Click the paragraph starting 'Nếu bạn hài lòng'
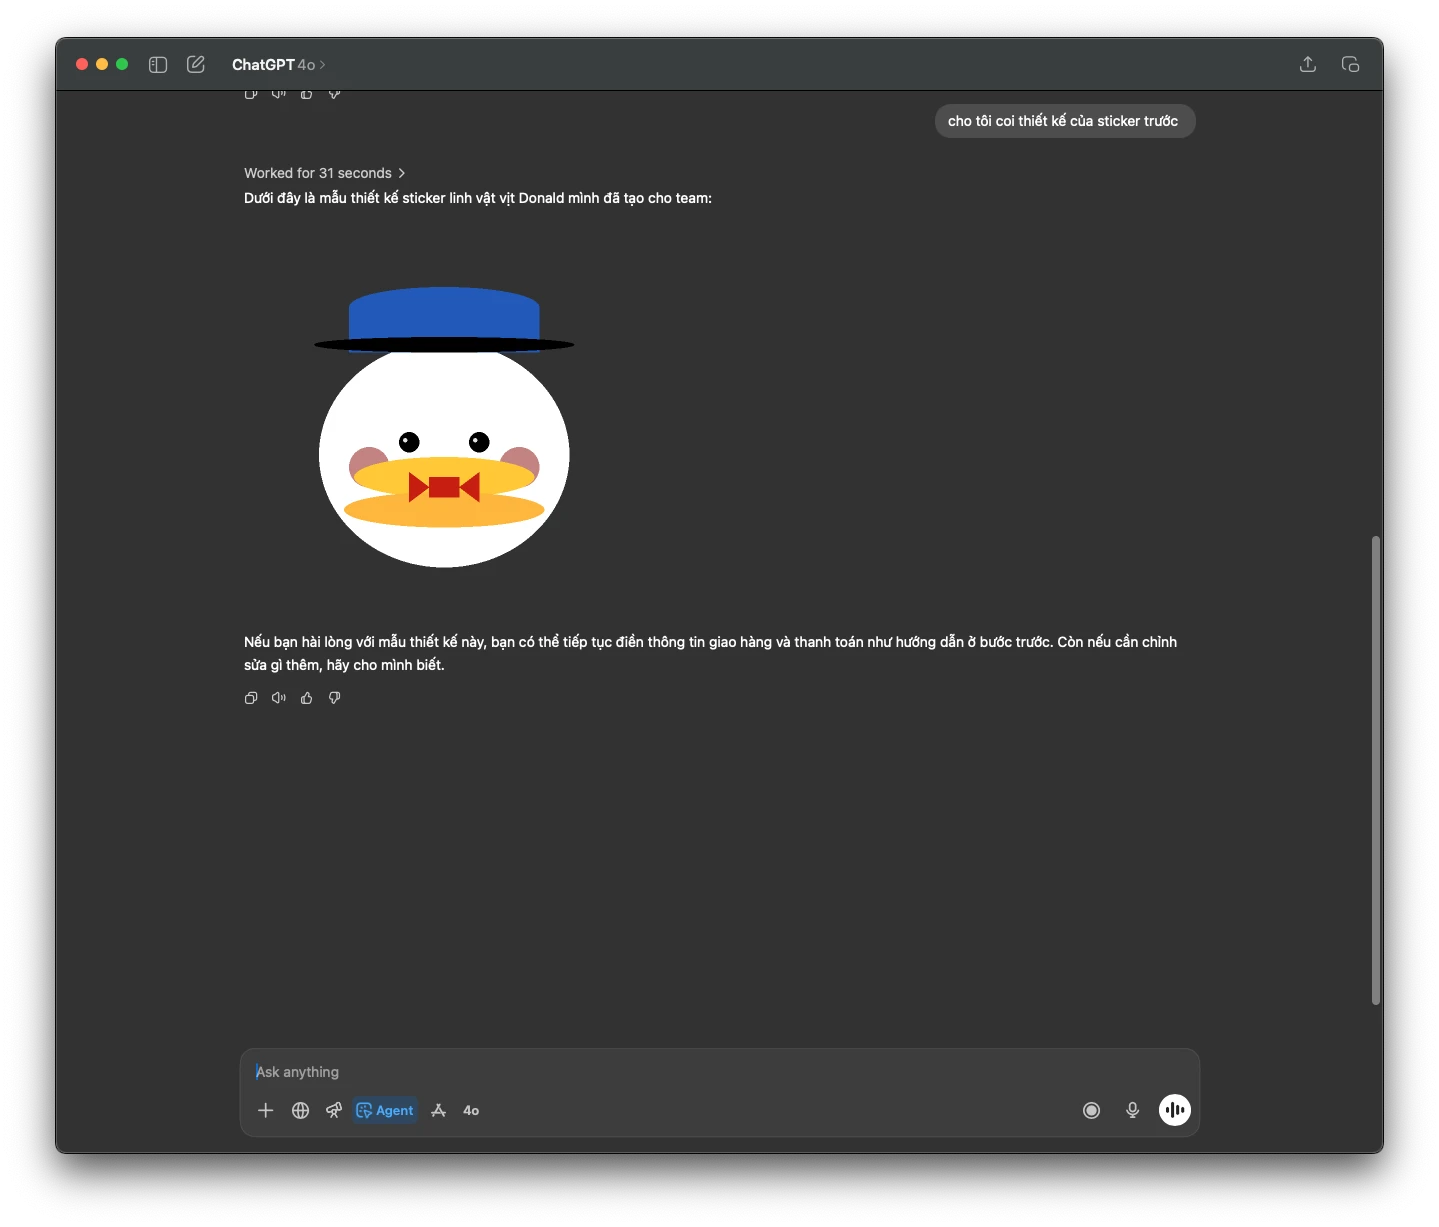The height and width of the screenshot is (1227, 1439). click(710, 653)
